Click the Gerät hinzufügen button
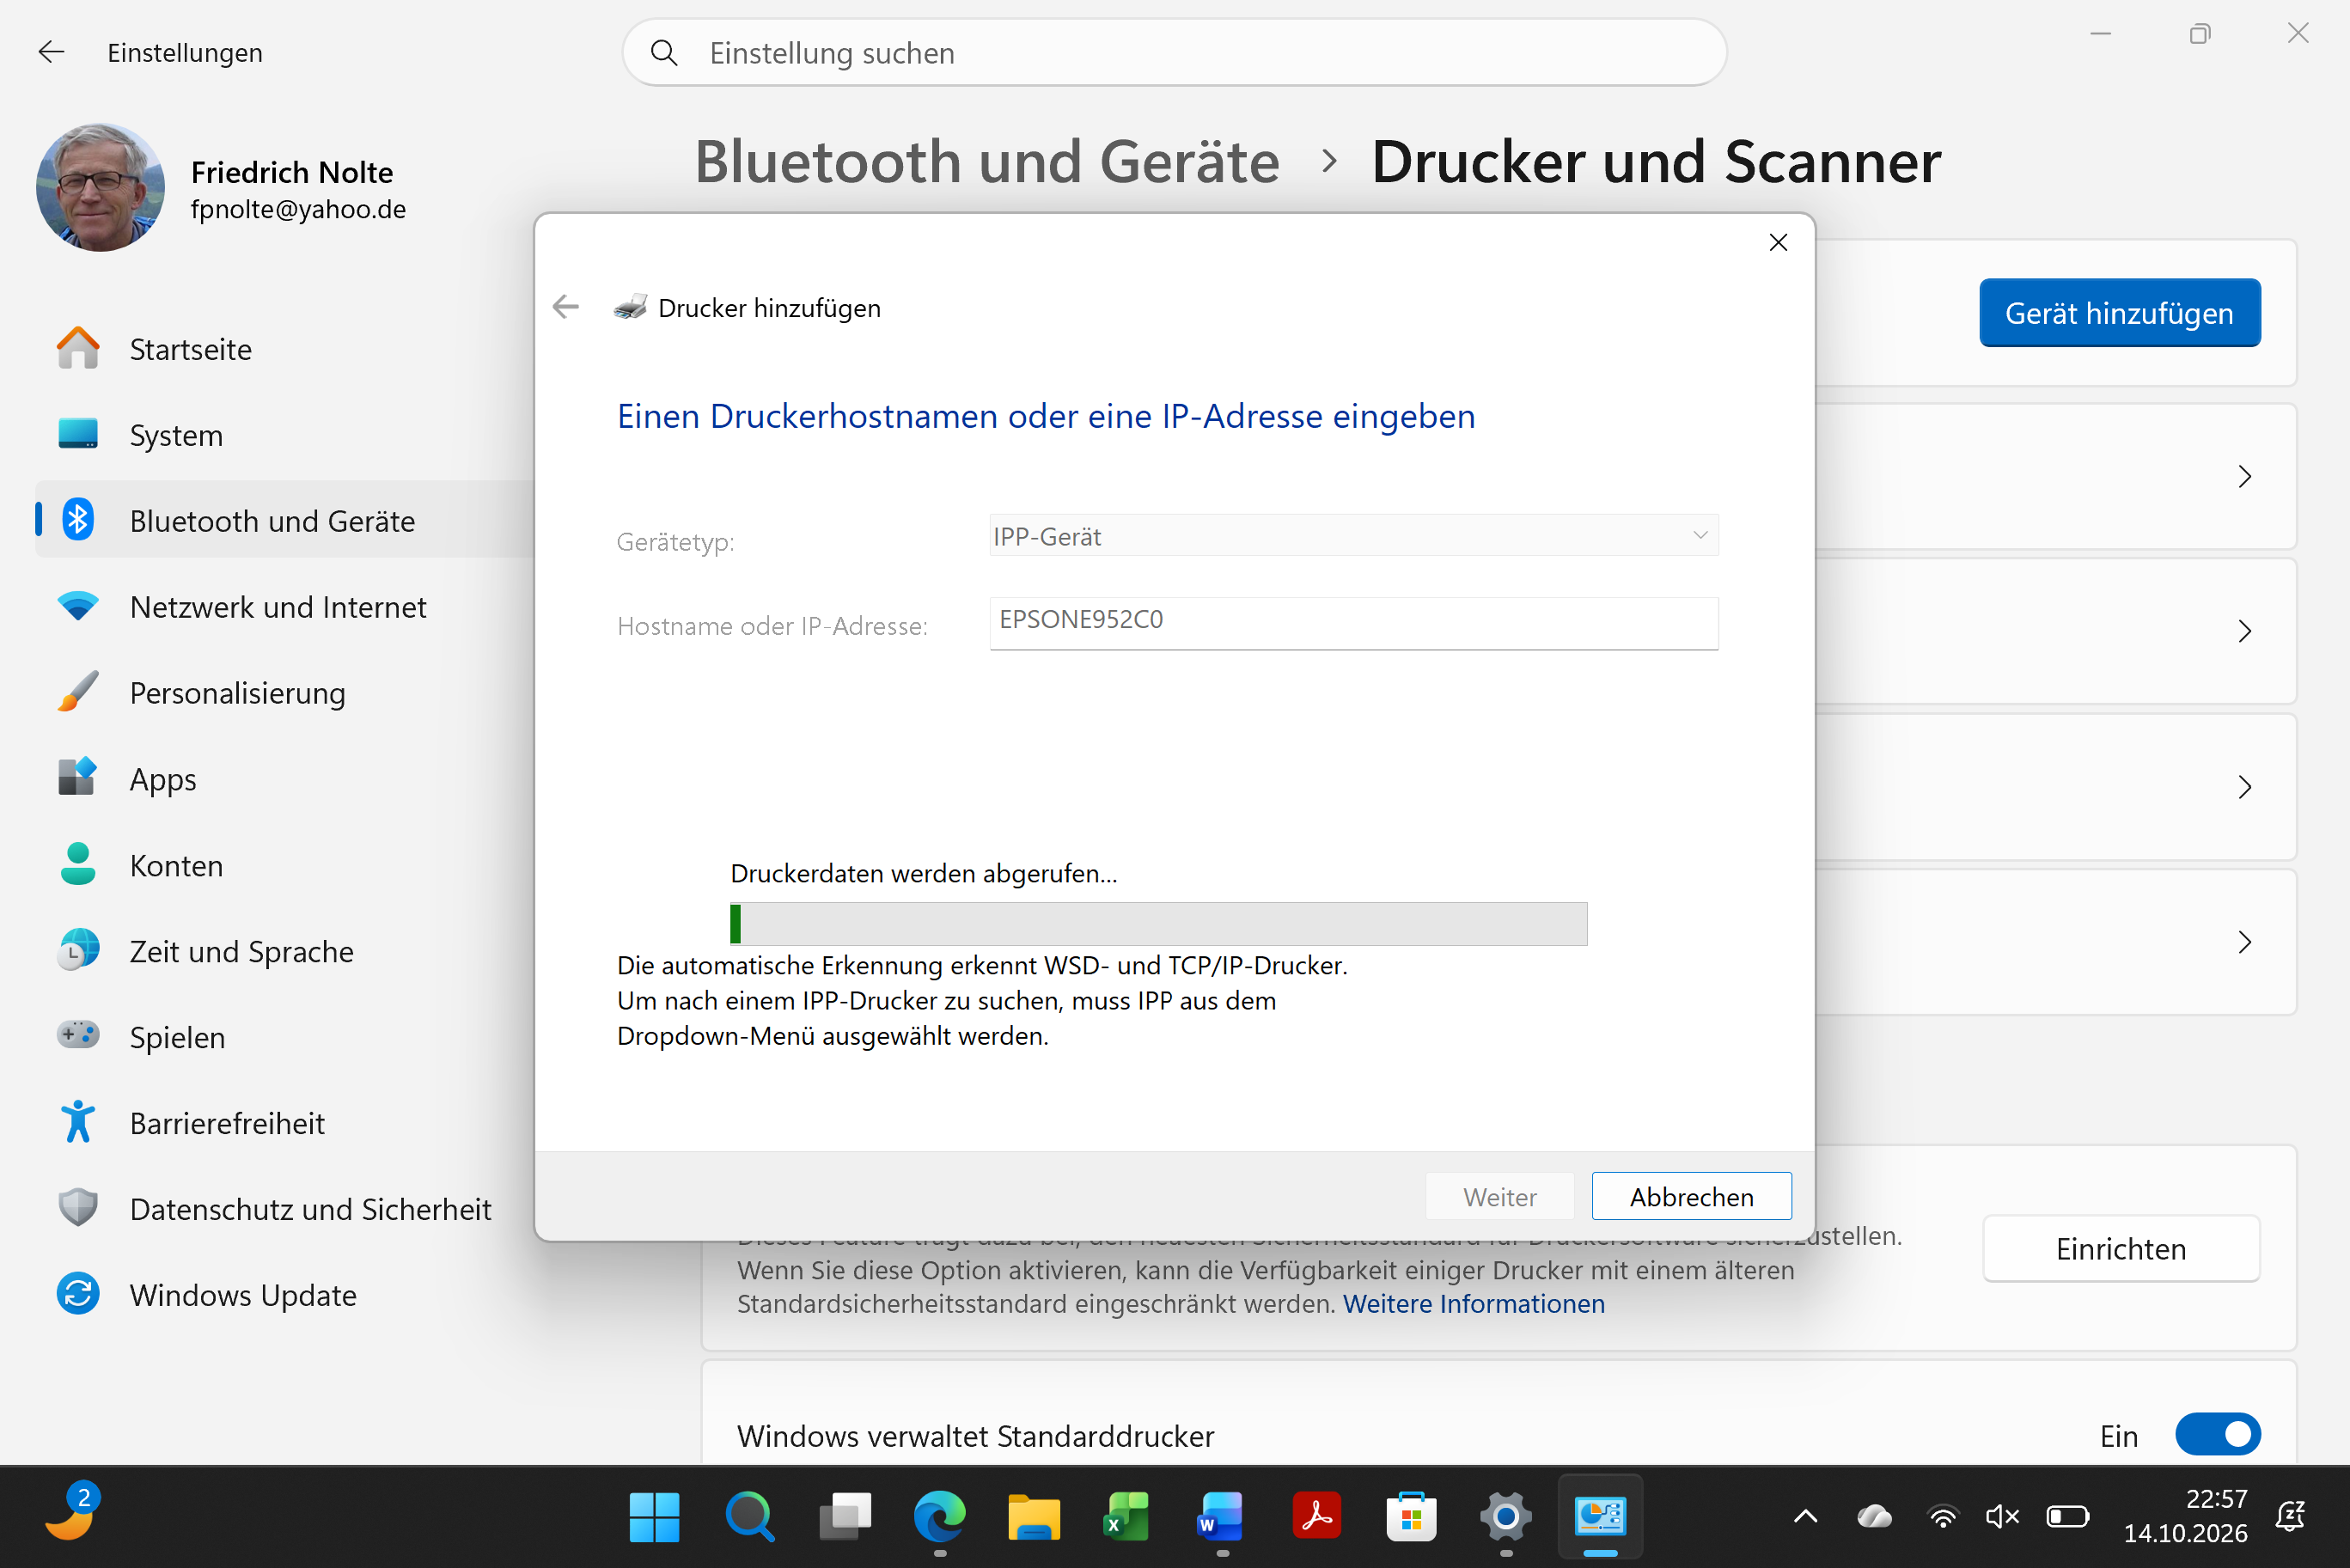 2119,313
